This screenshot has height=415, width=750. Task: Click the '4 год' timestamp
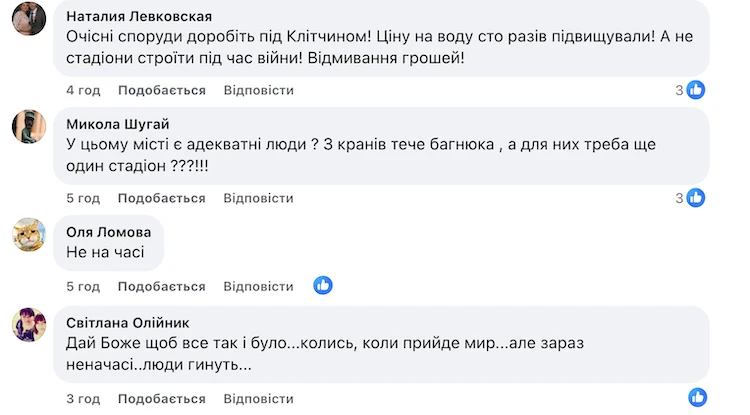click(x=83, y=90)
